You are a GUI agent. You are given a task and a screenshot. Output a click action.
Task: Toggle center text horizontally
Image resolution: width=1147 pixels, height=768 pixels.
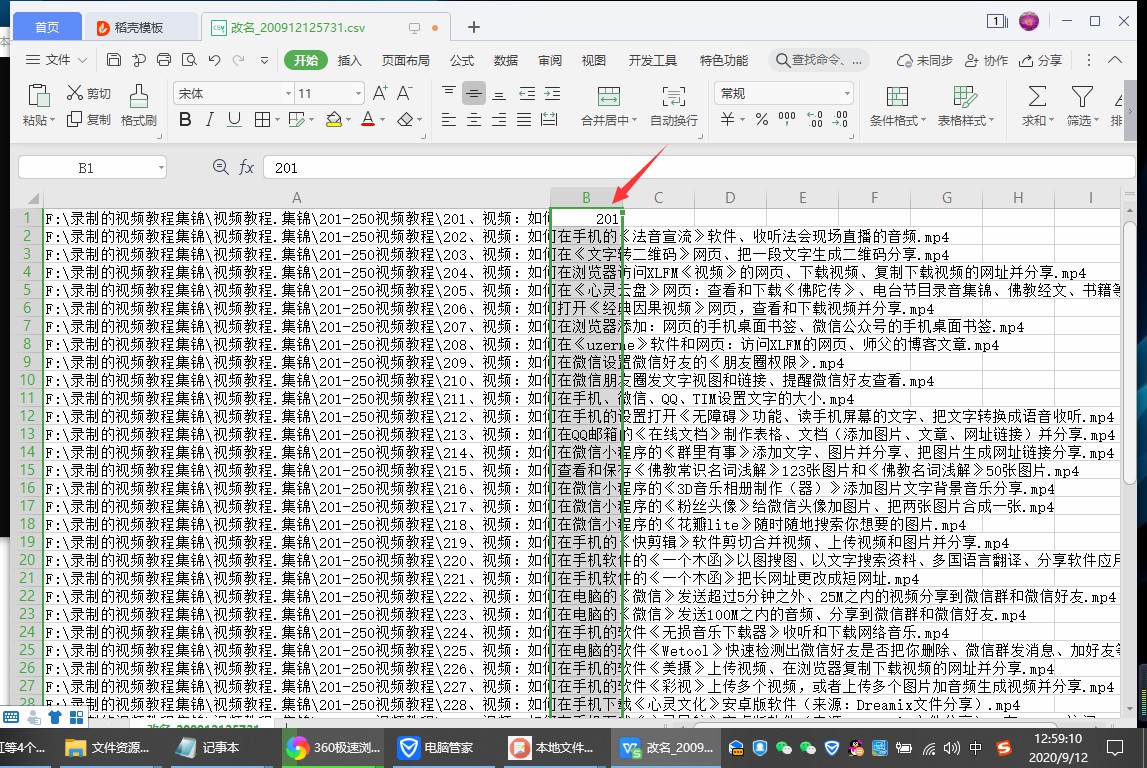pyautogui.click(x=474, y=119)
